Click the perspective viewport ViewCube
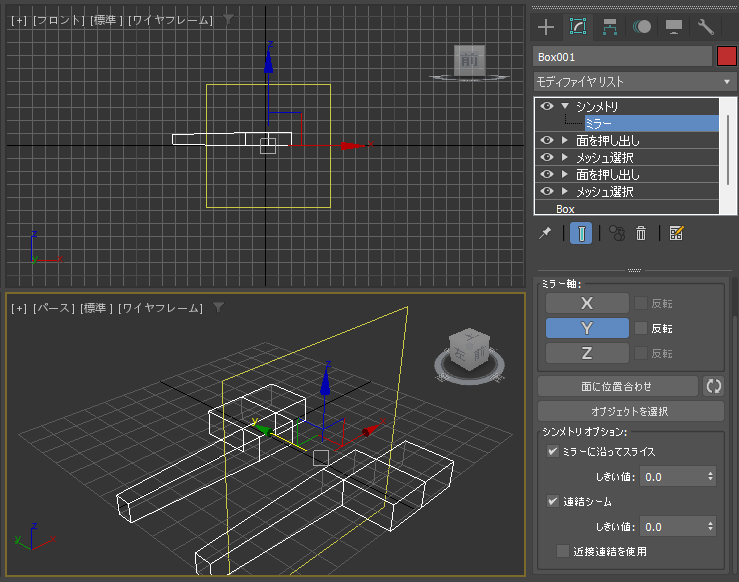 click(x=469, y=352)
